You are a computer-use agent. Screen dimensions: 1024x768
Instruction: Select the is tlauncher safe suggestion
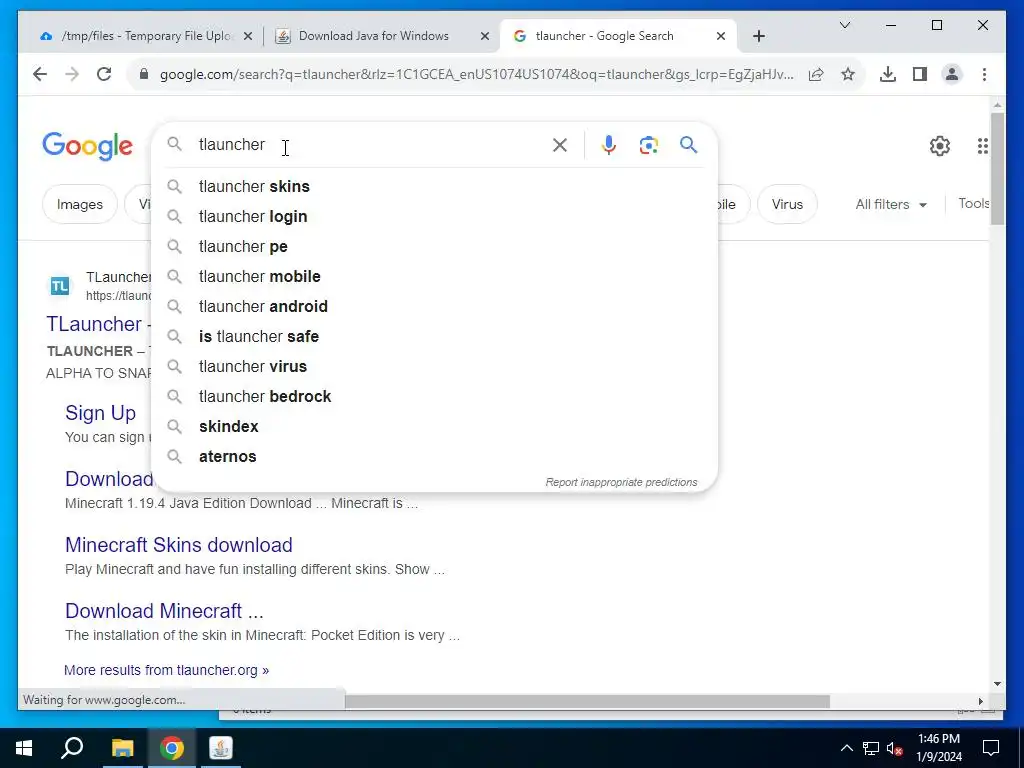pos(434,337)
